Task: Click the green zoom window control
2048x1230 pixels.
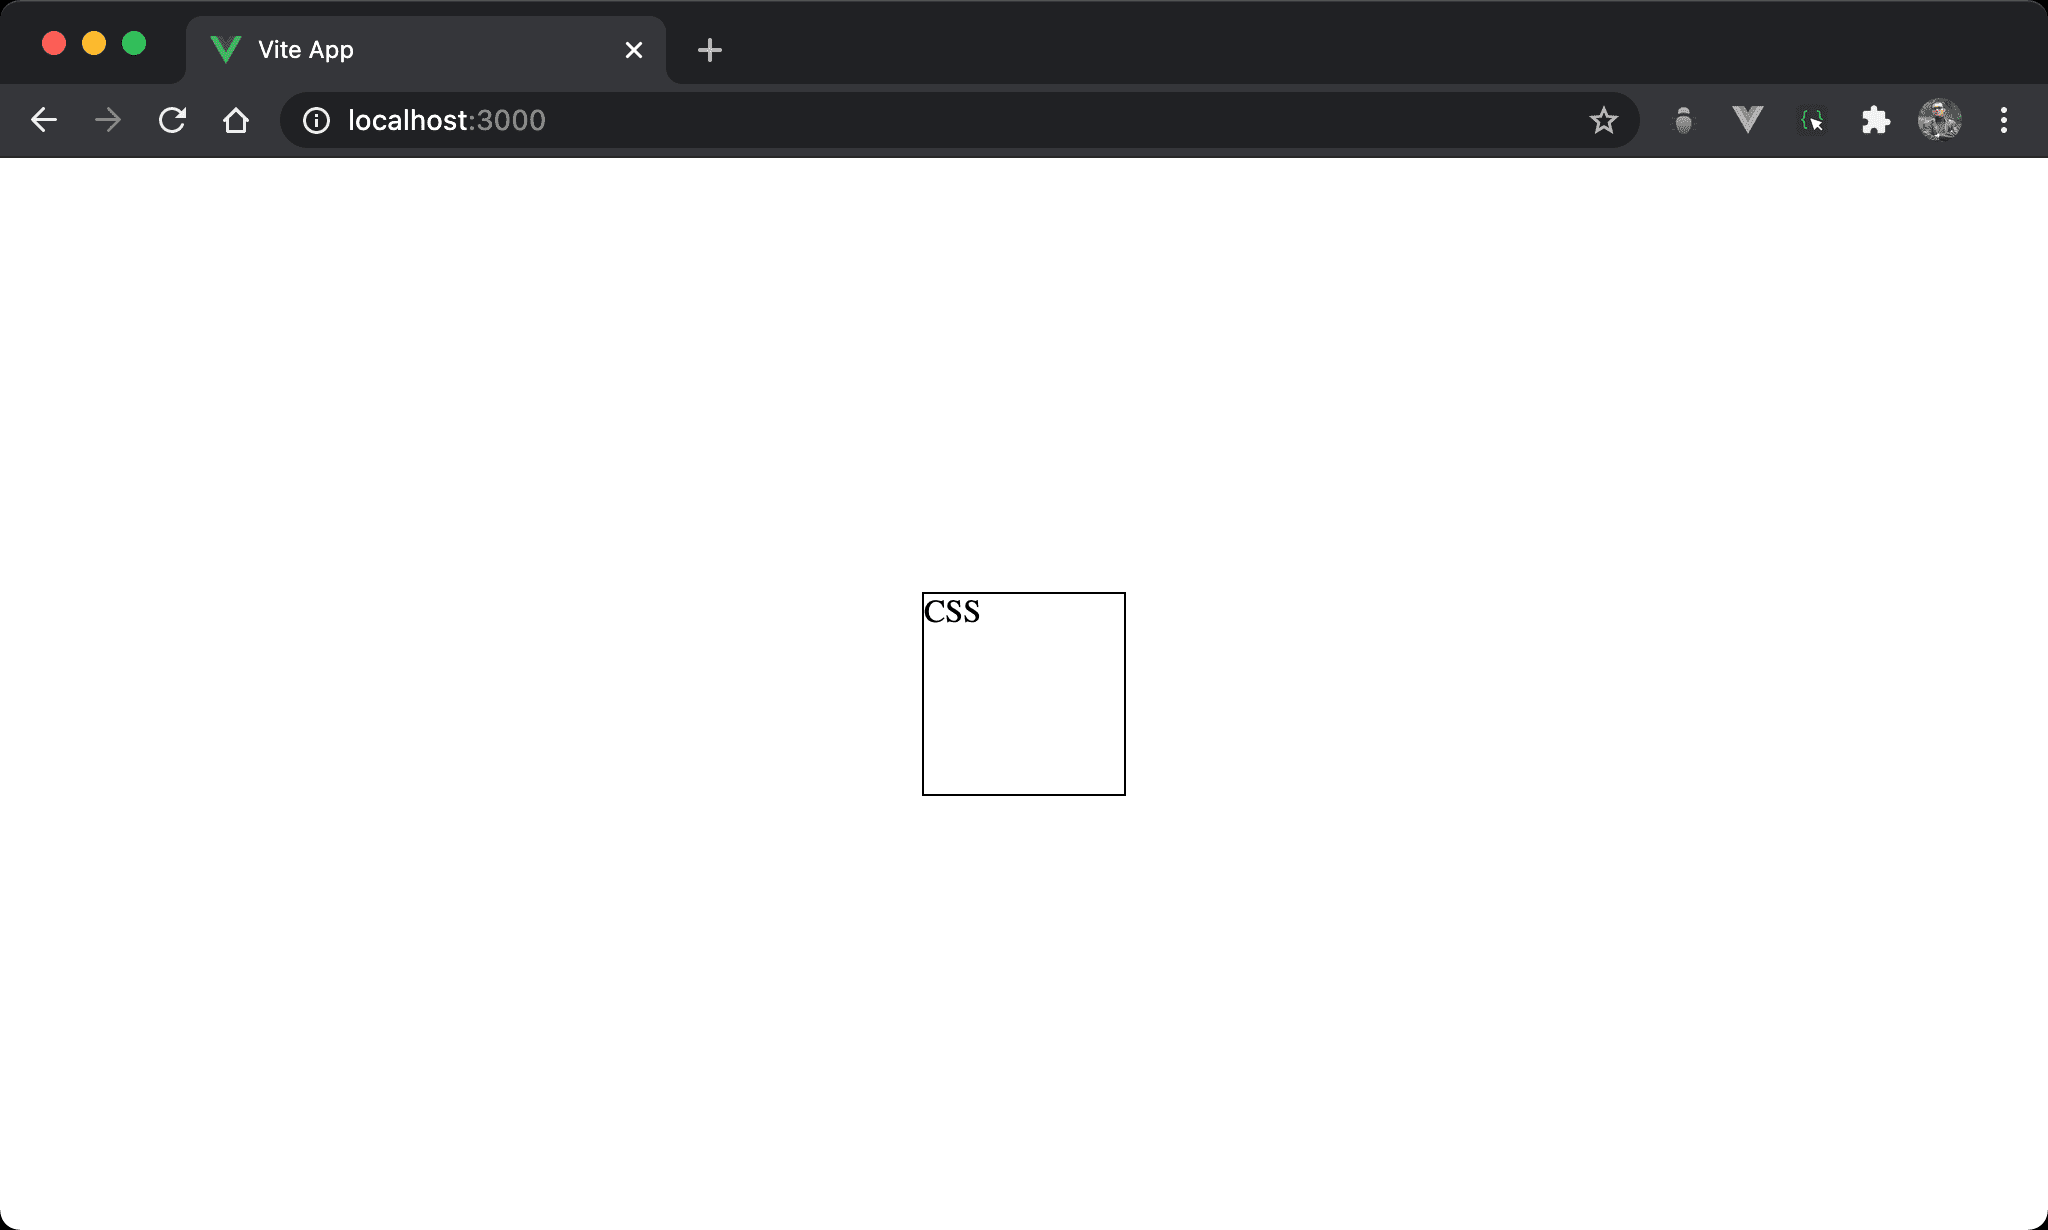Action: (x=134, y=43)
